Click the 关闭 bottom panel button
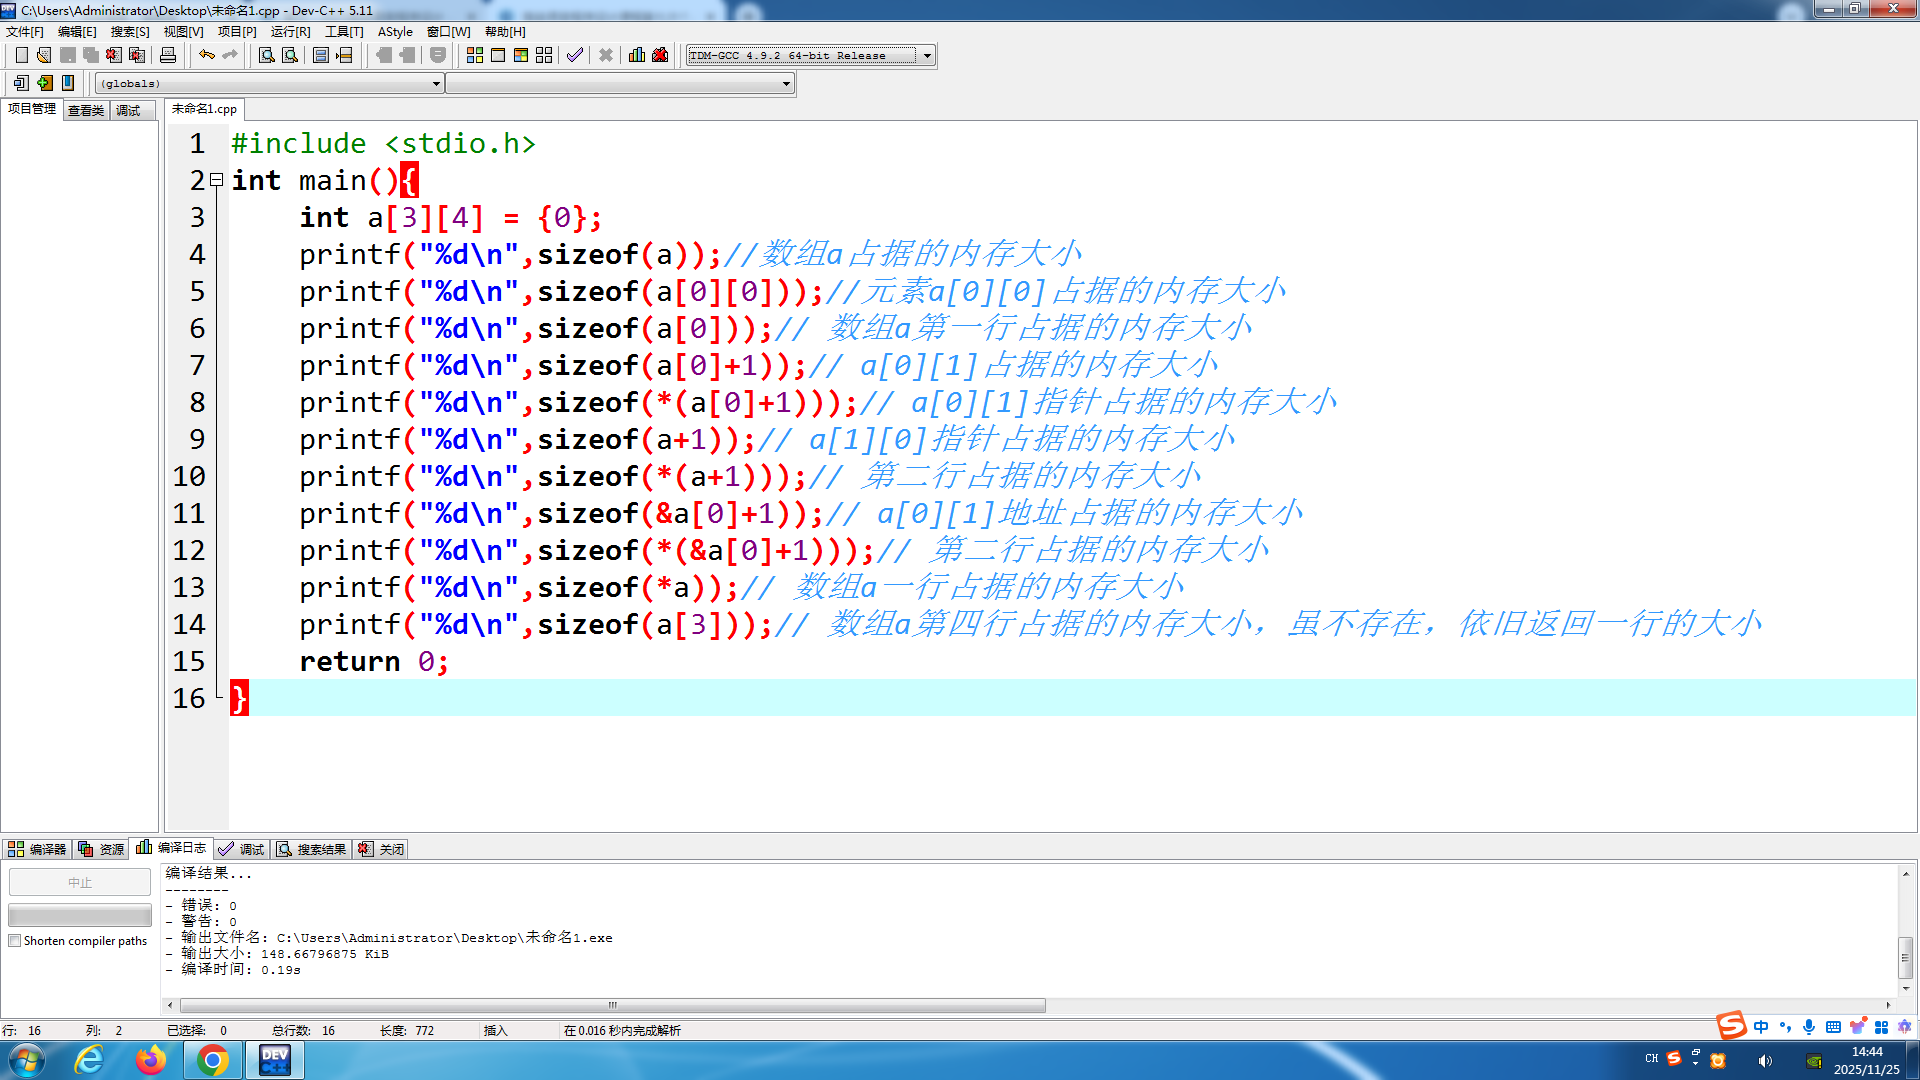Image resolution: width=1920 pixels, height=1080 pixels. coord(382,849)
